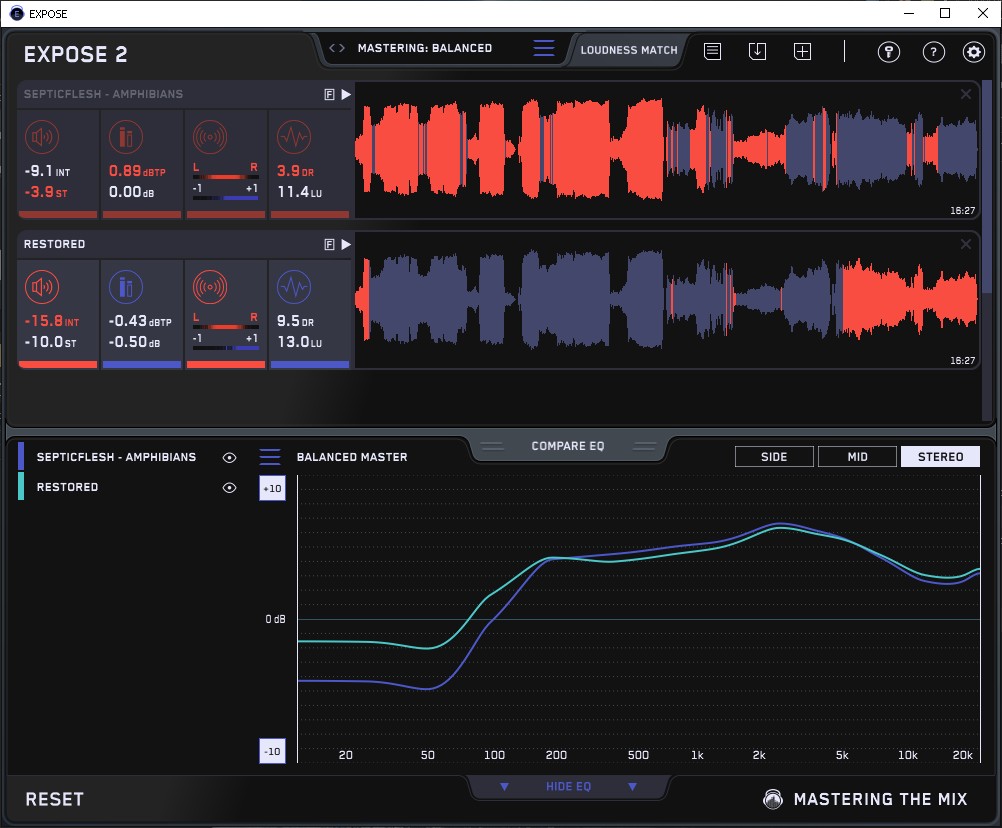Collapse the EQ panel with Hide EQ
The height and width of the screenshot is (828, 1002).
[568, 786]
